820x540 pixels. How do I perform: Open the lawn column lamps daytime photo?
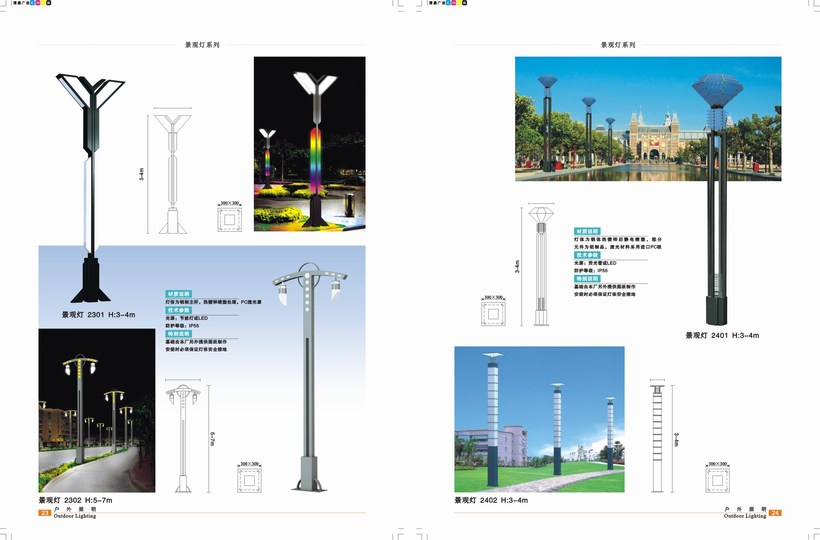539,418
